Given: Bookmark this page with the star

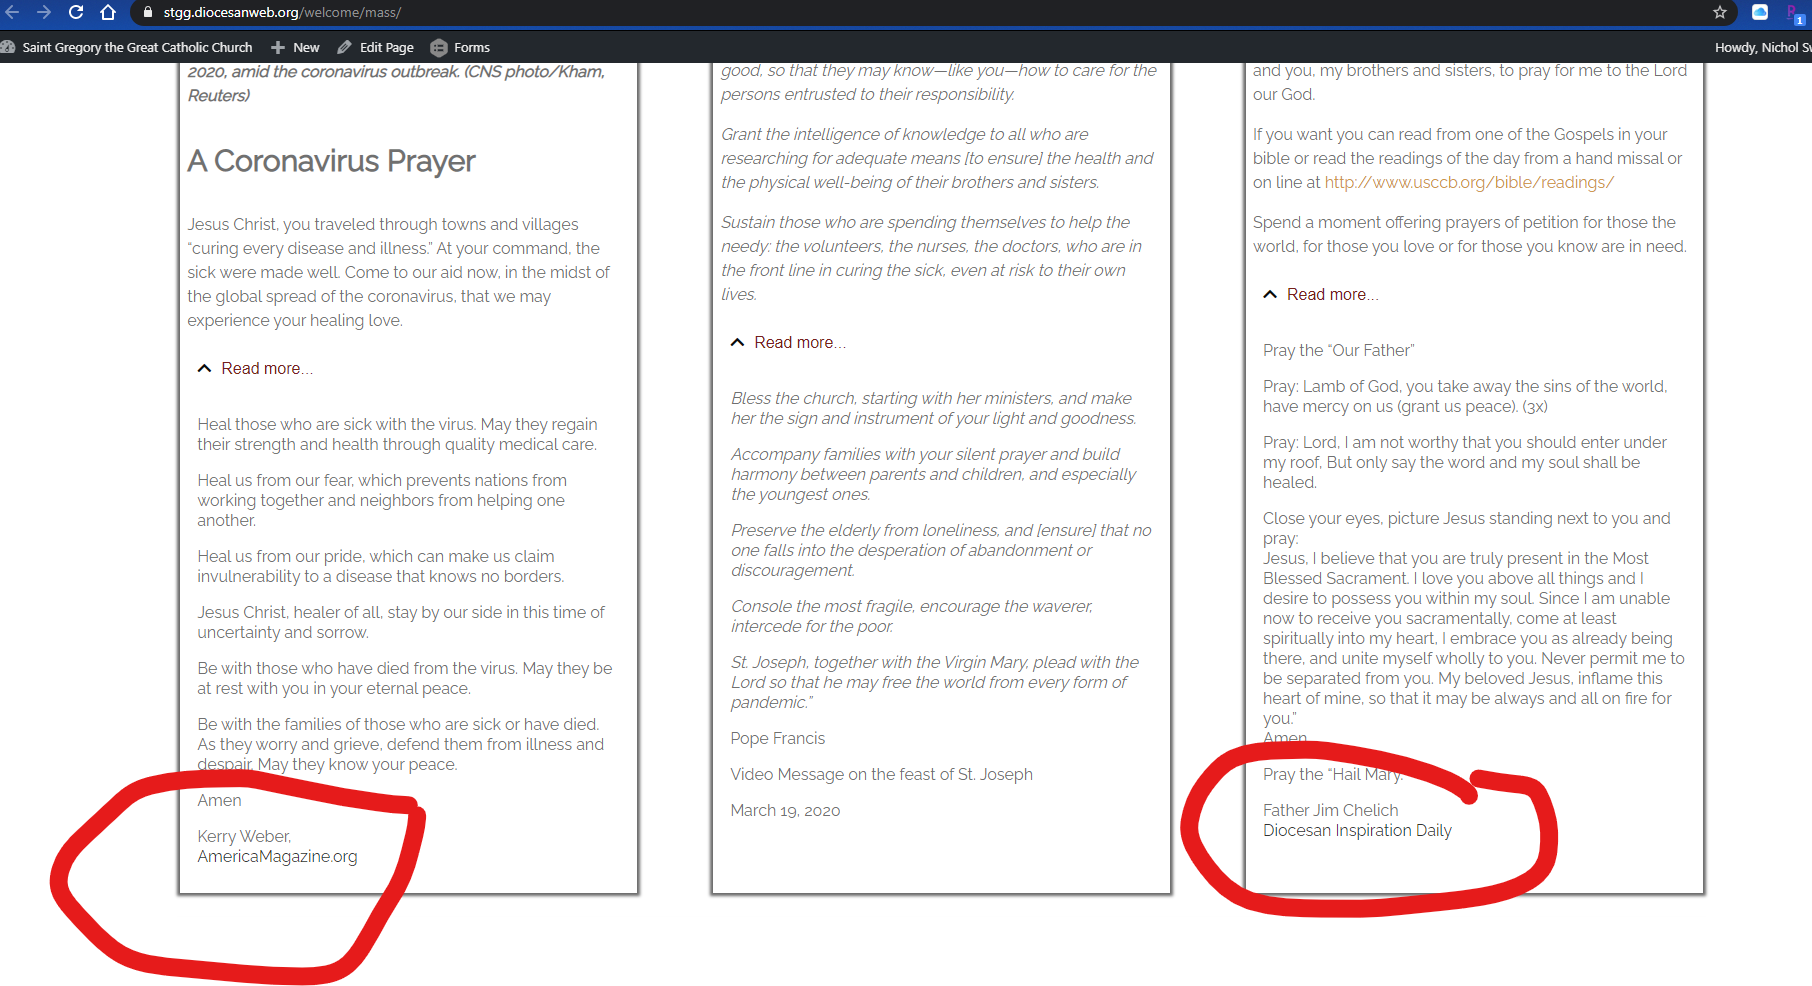Looking at the screenshot, I should (1720, 12).
